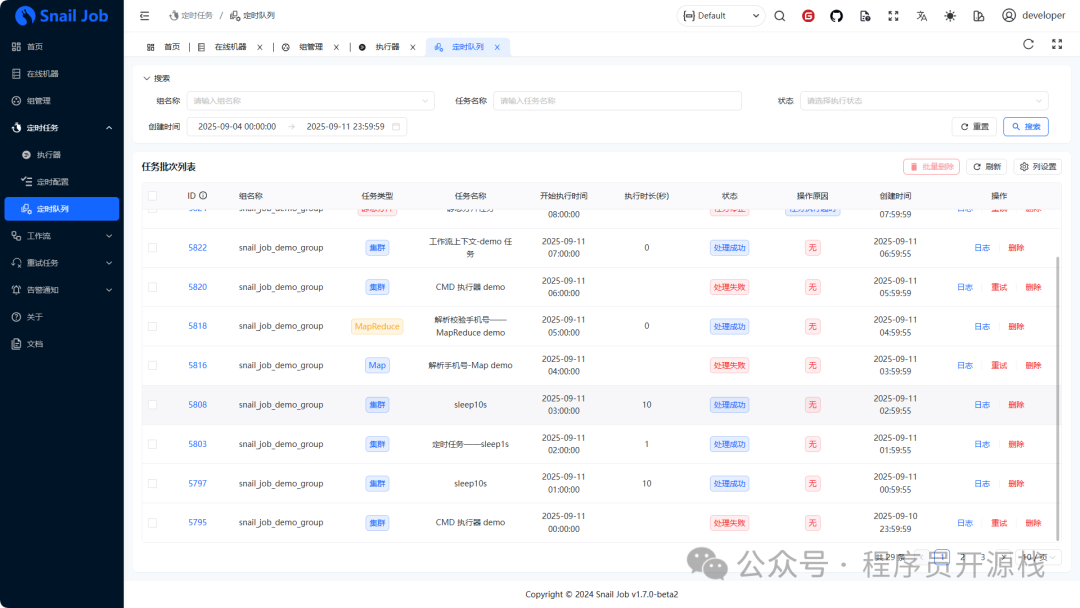Open 定时配置 in the sidebar

tap(53, 182)
